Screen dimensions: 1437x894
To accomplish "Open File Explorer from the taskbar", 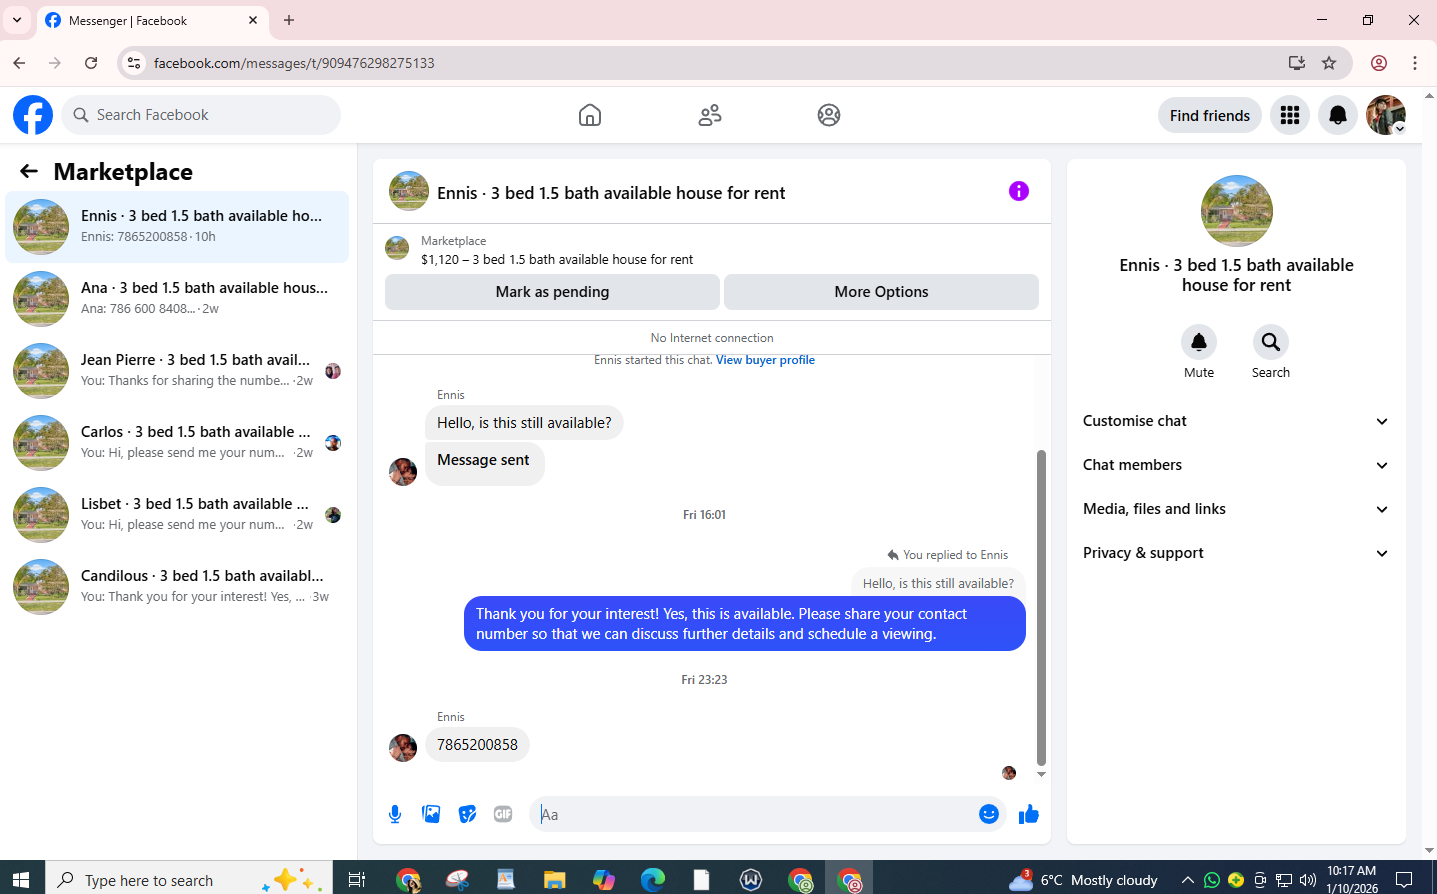I will 554,880.
